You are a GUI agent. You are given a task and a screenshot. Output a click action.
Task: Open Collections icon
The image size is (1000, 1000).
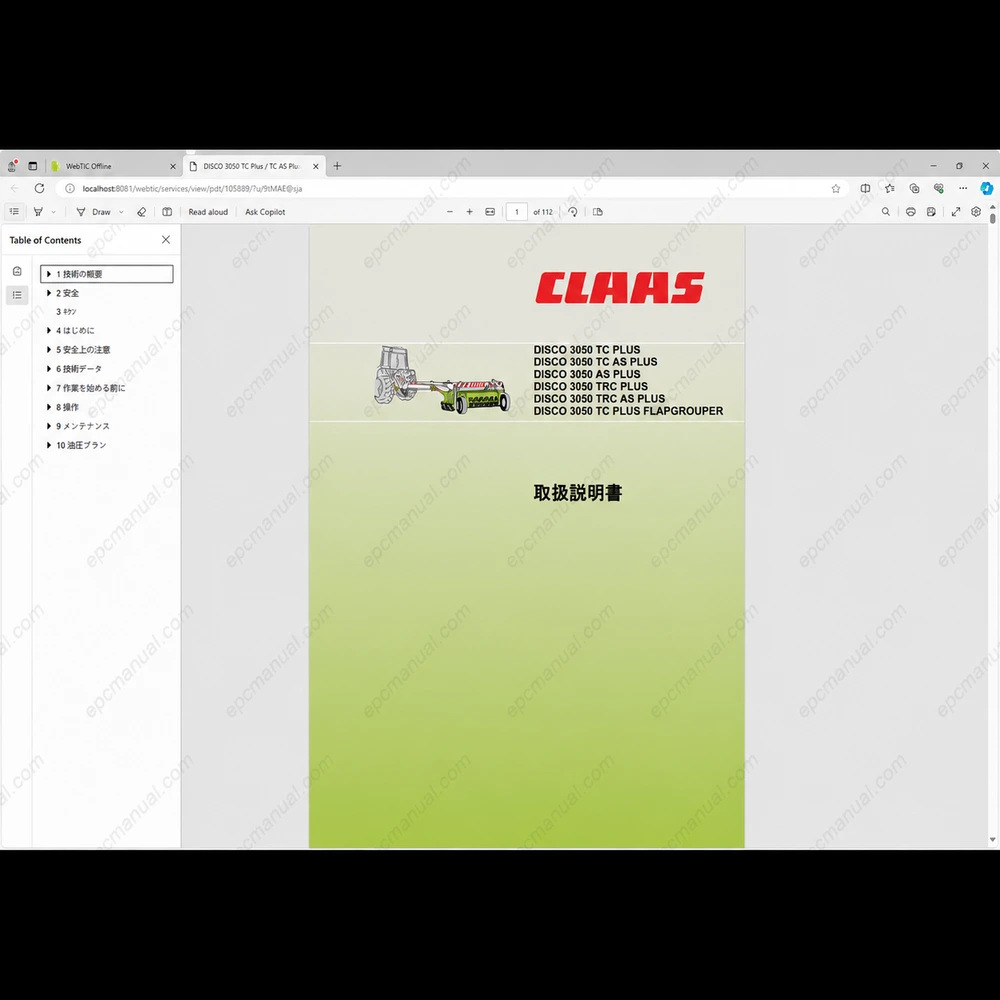coord(915,189)
